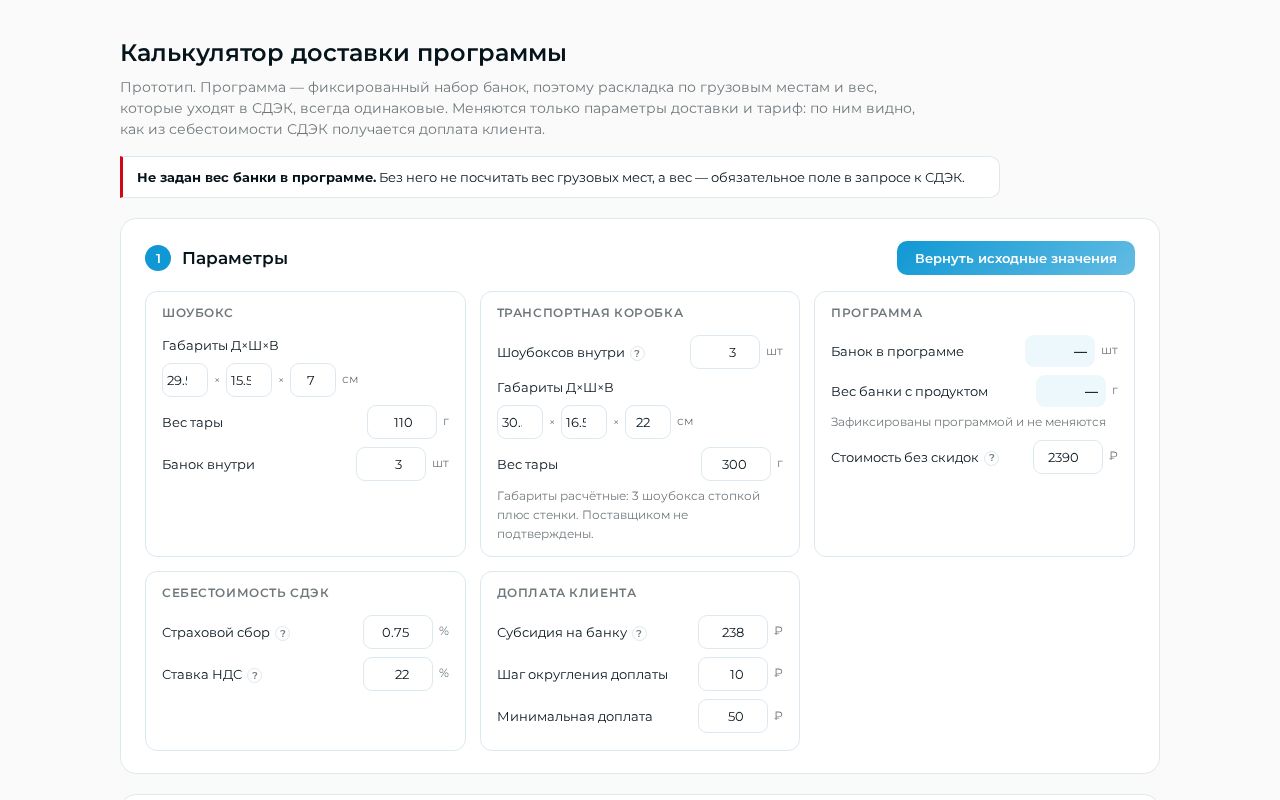The image size is (1280, 800).
Task: Click the ПРОГРАММА card heading
Action: coord(877,313)
